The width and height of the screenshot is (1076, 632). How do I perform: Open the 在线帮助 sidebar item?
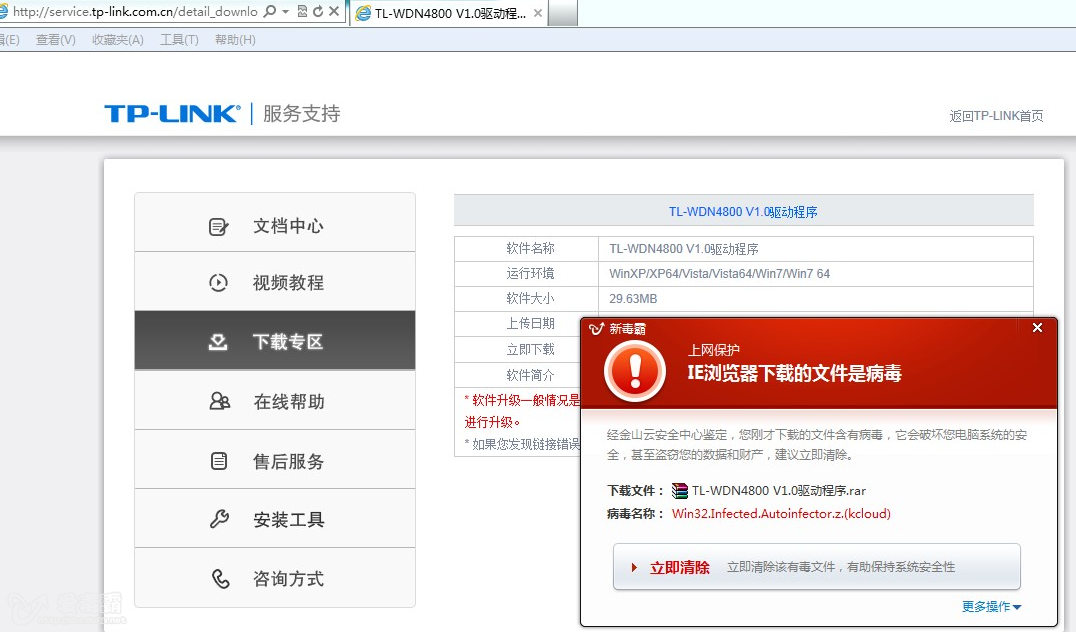point(275,401)
